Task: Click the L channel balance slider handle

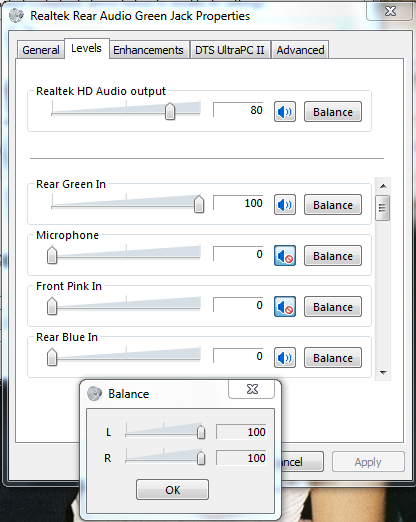Action: point(201,432)
